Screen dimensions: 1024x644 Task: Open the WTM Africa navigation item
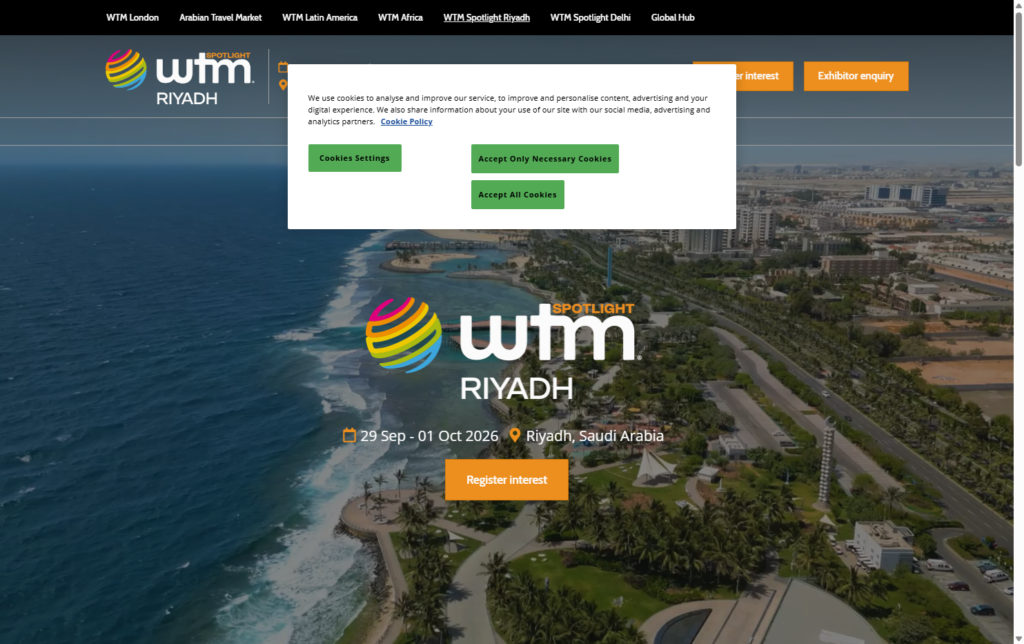point(400,17)
